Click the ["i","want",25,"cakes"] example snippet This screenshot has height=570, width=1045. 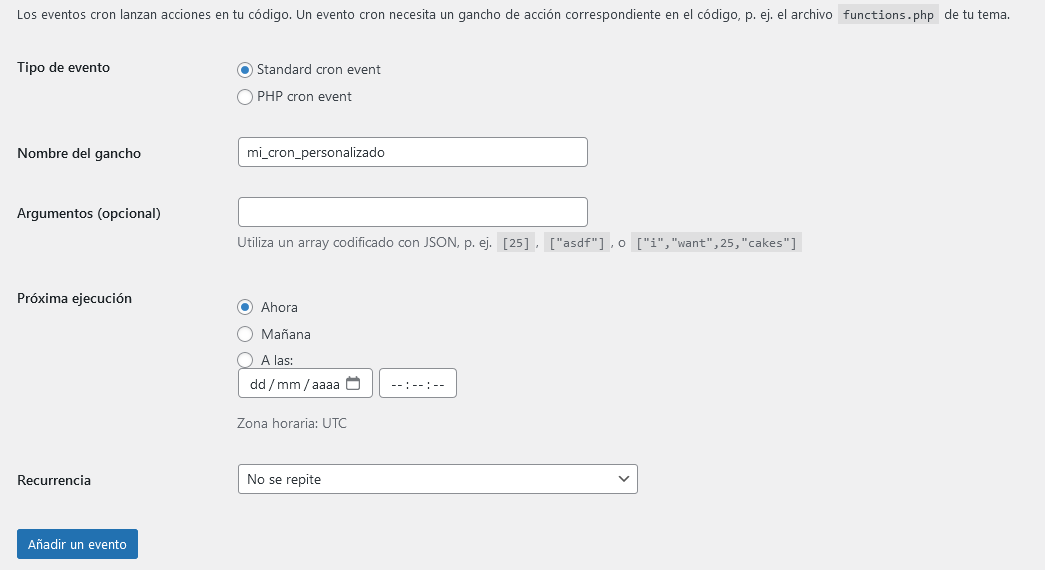point(716,242)
